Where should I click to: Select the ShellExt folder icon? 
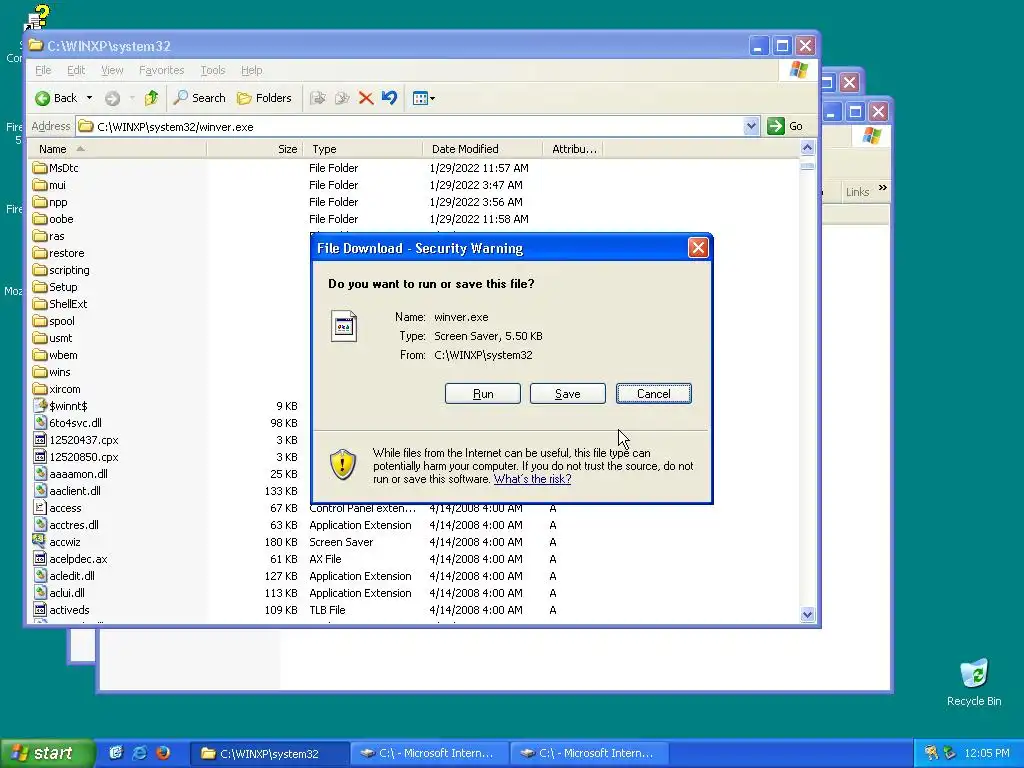(40, 304)
